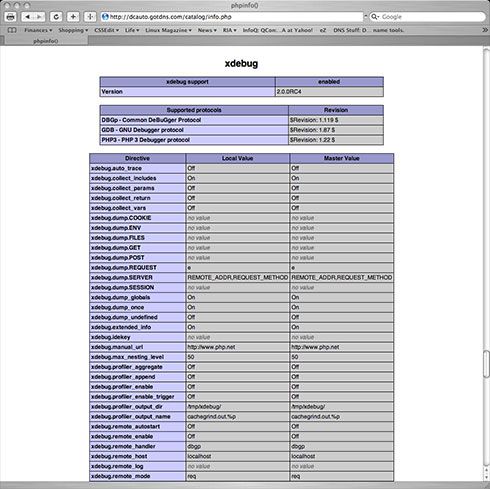Click the xdebug.remote_handler local value dbgp
Screen dimensions: 490x489
tap(194, 446)
